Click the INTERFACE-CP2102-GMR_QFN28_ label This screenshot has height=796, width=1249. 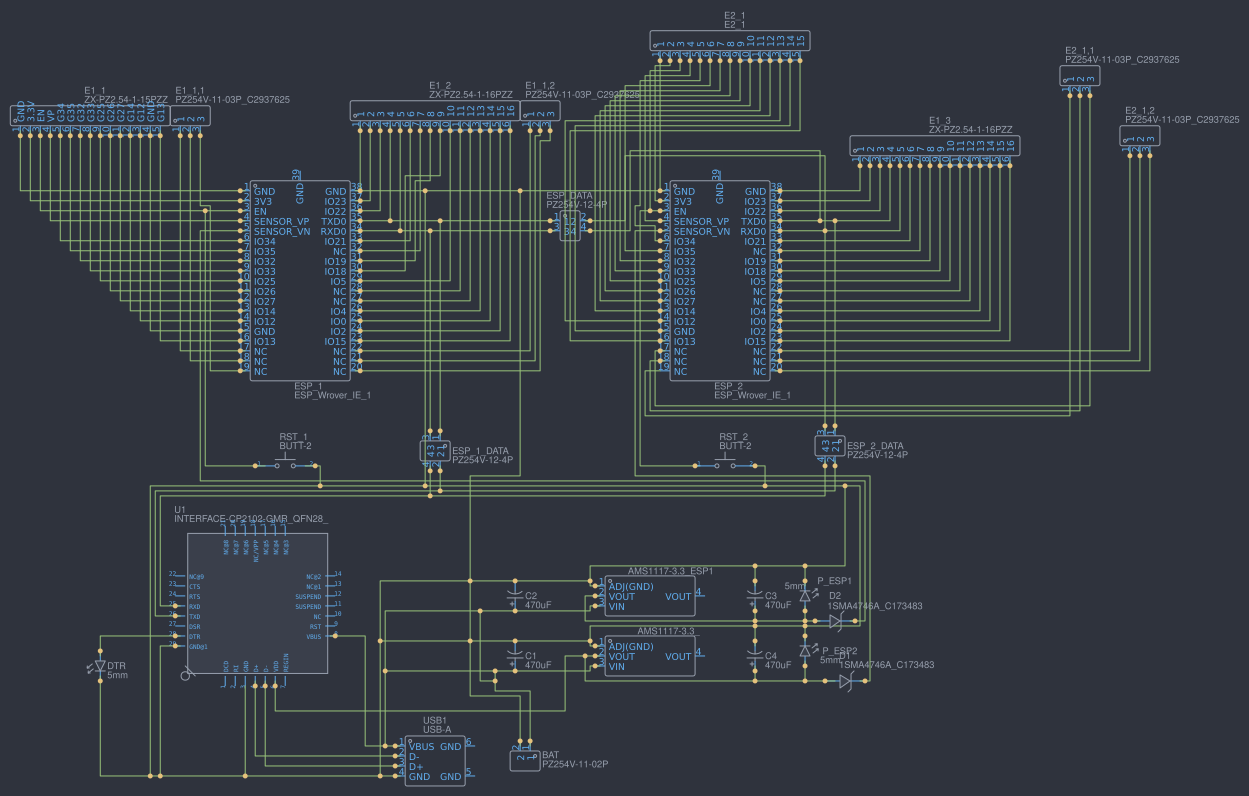coord(251,518)
